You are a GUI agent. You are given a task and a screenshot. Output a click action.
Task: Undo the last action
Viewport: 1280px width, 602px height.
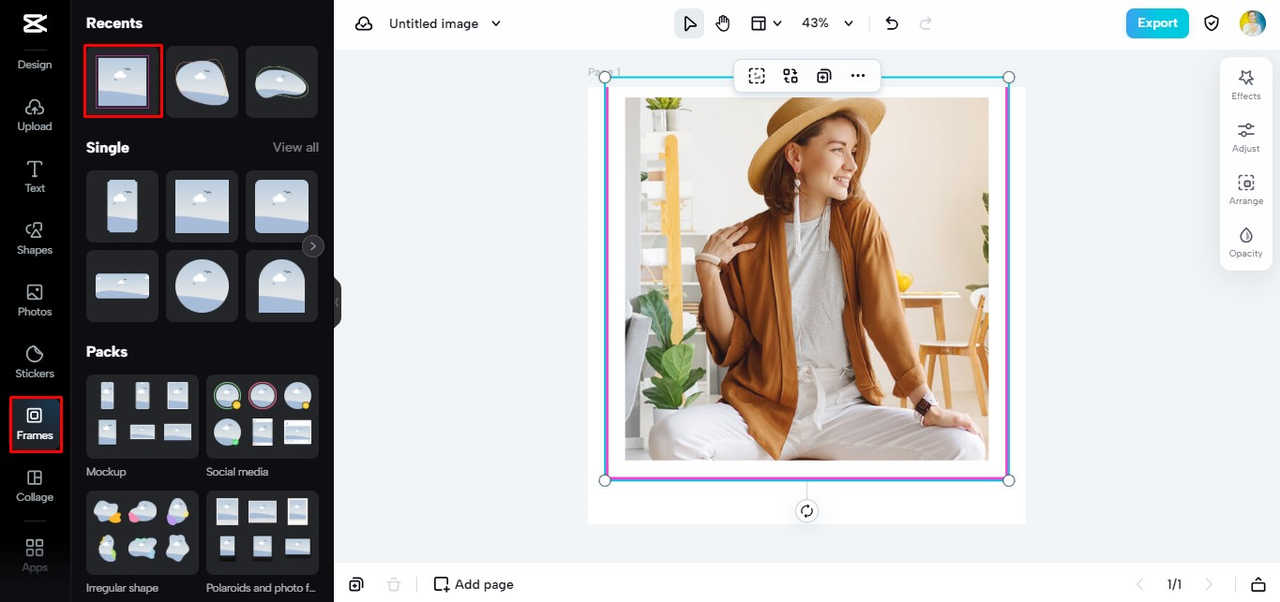892,23
